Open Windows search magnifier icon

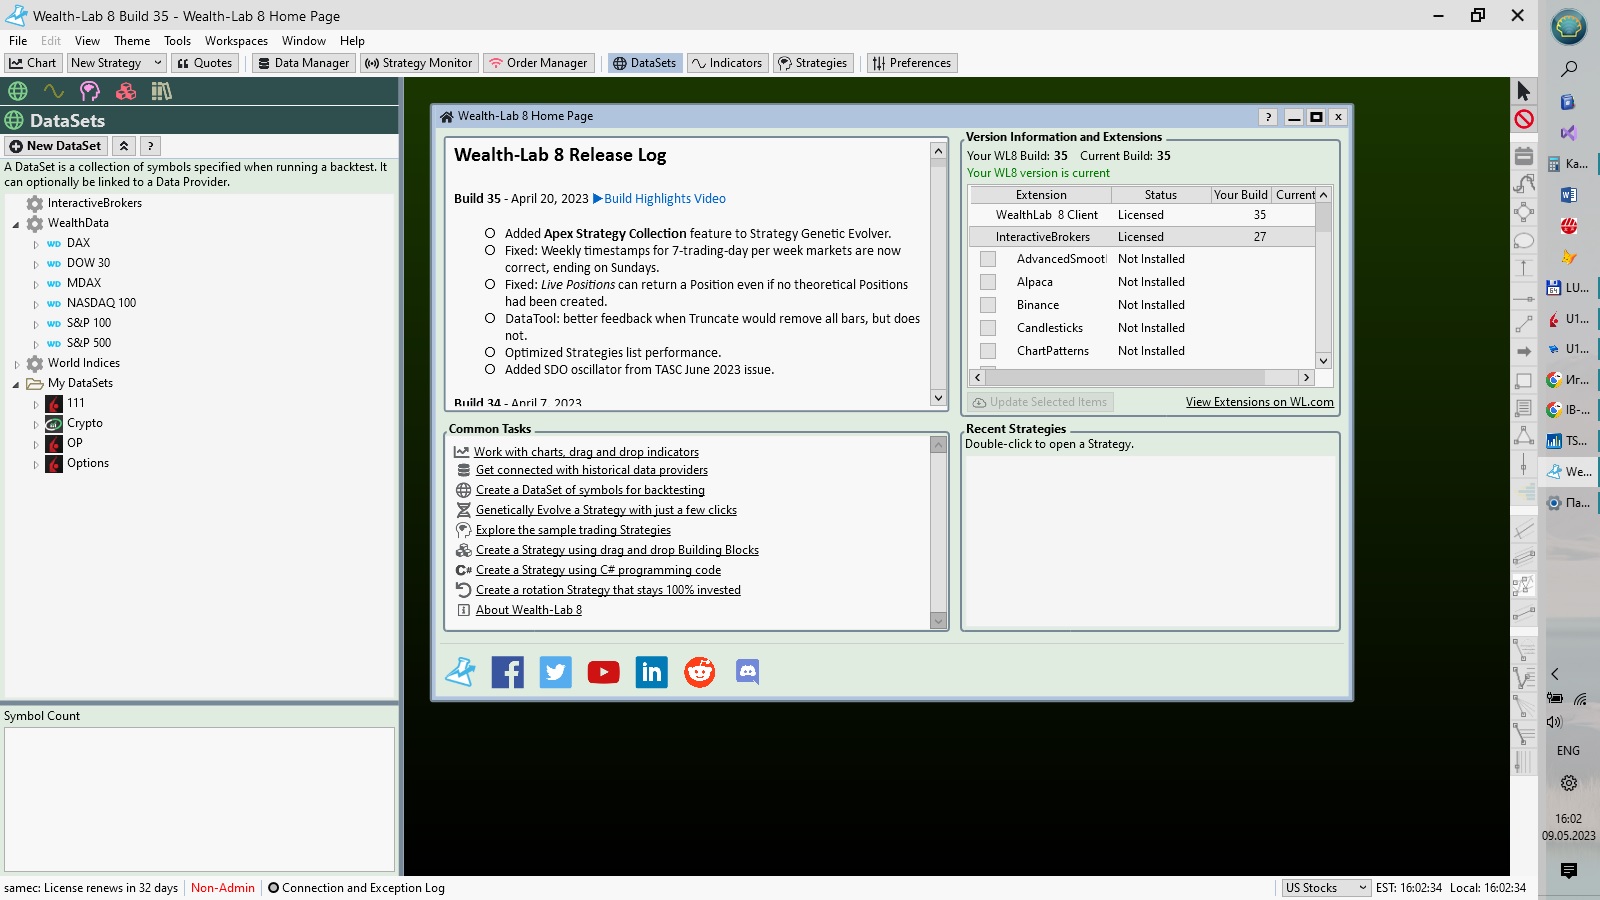(1569, 68)
